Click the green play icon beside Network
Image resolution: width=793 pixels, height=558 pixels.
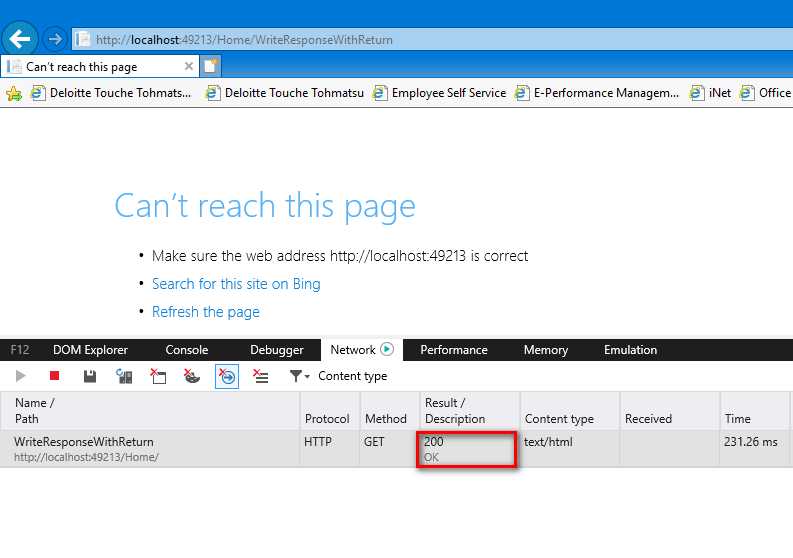tap(387, 349)
